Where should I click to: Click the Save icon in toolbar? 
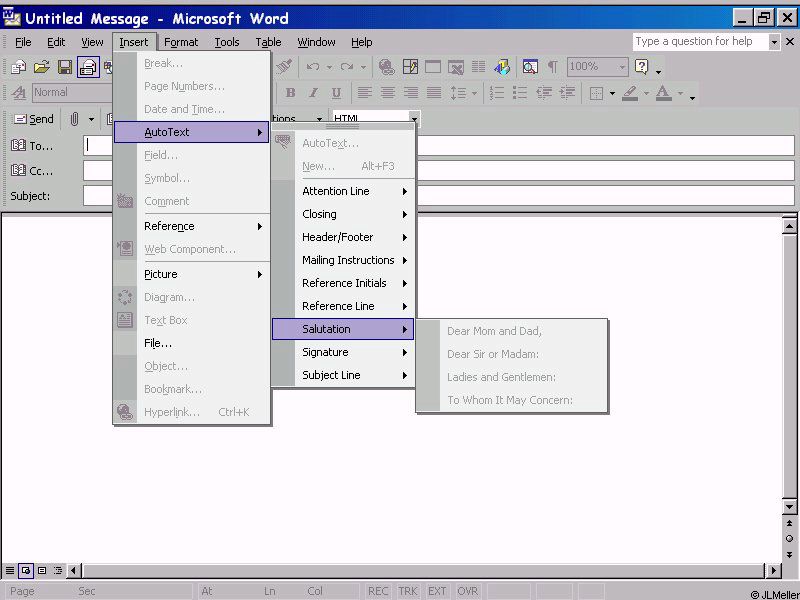point(65,67)
